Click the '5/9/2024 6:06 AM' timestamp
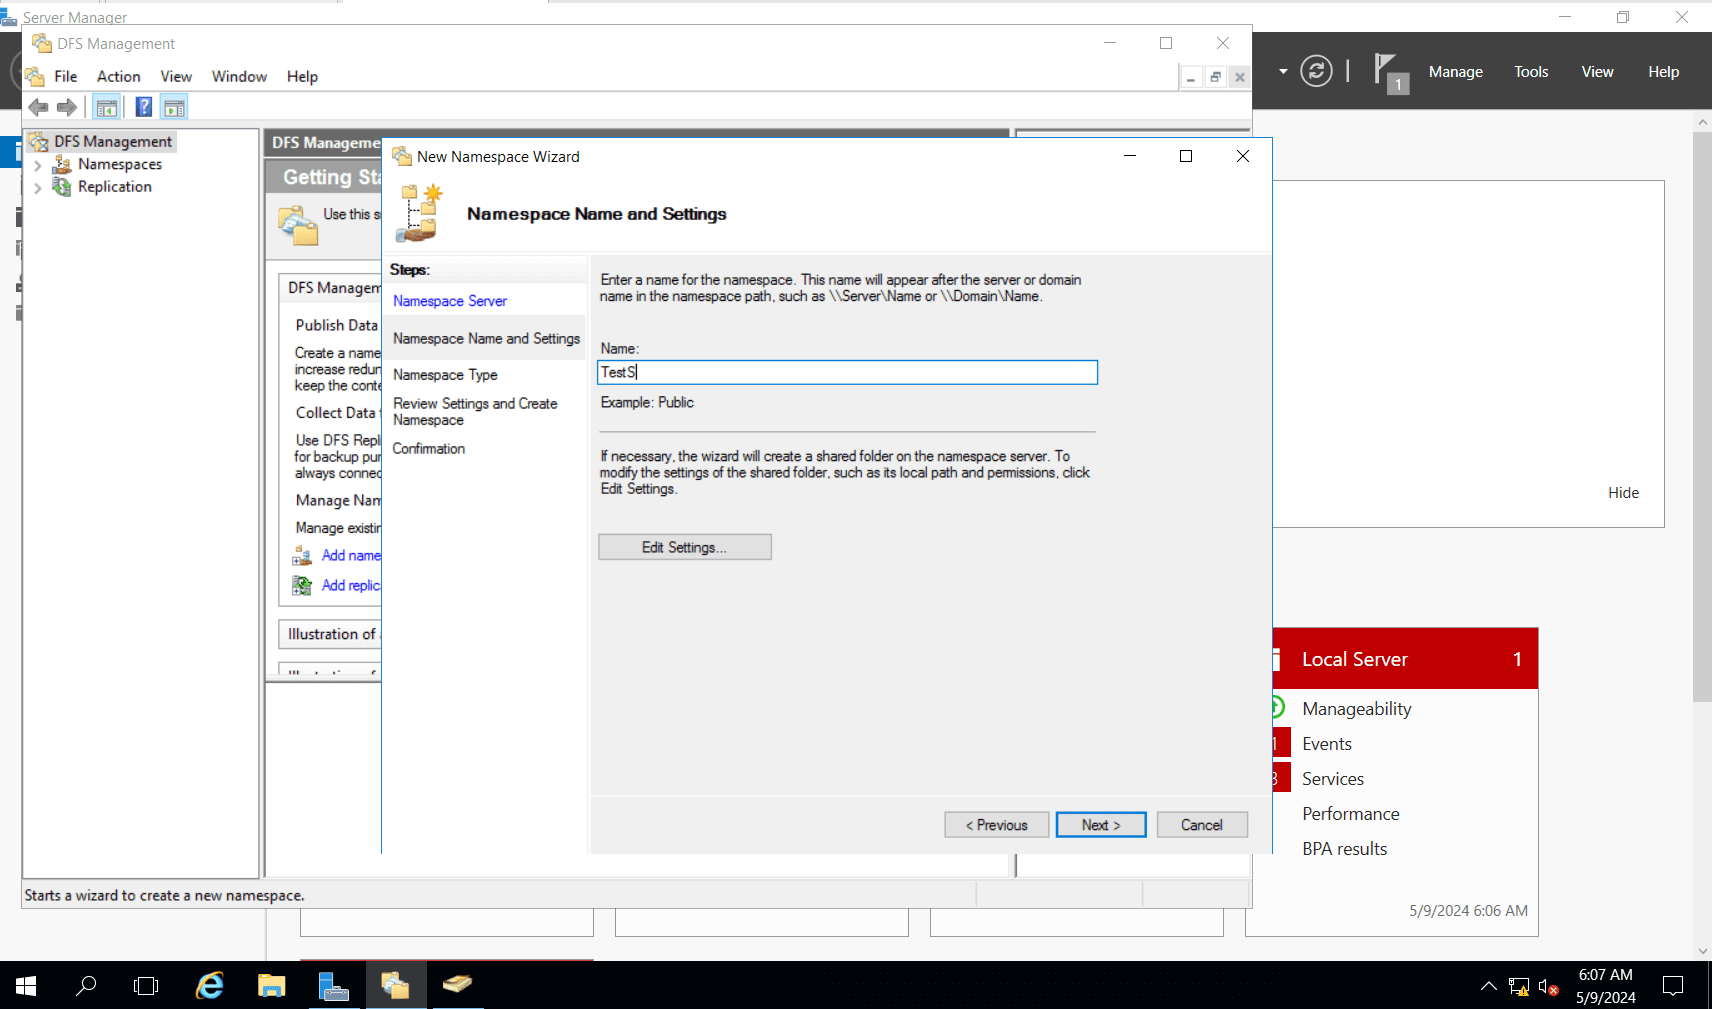Image resolution: width=1712 pixels, height=1009 pixels. (1468, 911)
